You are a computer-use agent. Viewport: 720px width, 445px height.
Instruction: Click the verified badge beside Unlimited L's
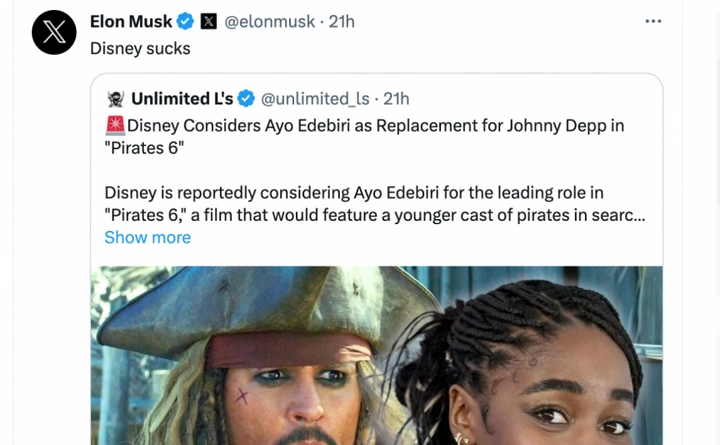point(247,98)
